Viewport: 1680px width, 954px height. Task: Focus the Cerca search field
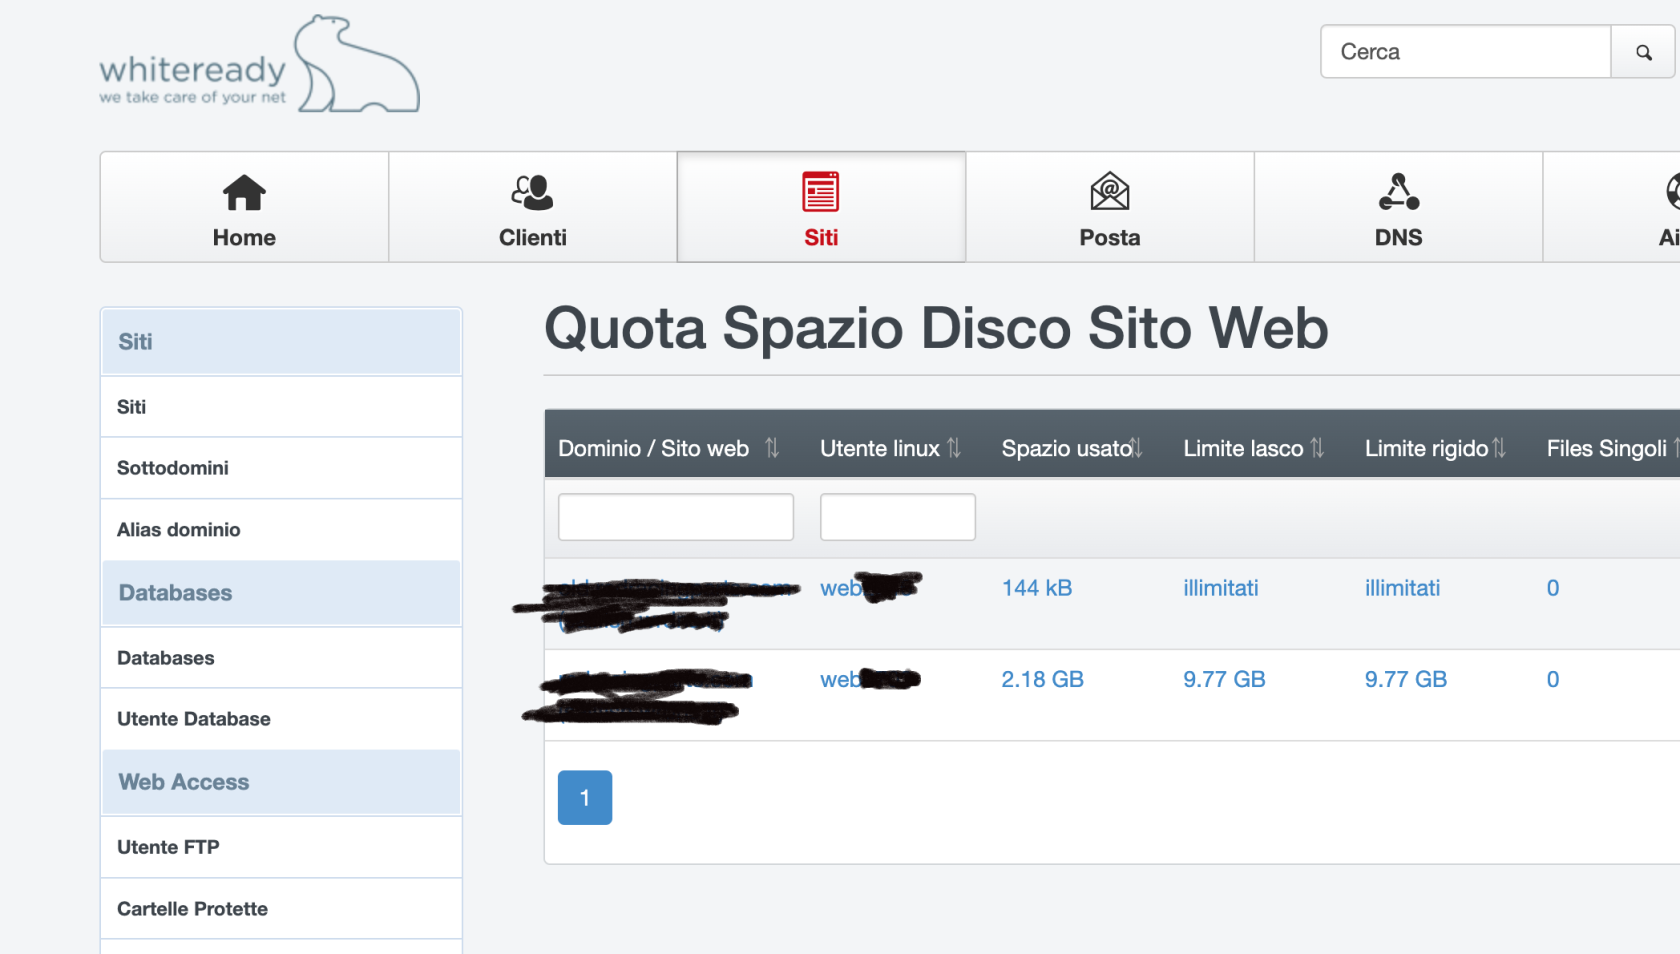pos(1466,52)
